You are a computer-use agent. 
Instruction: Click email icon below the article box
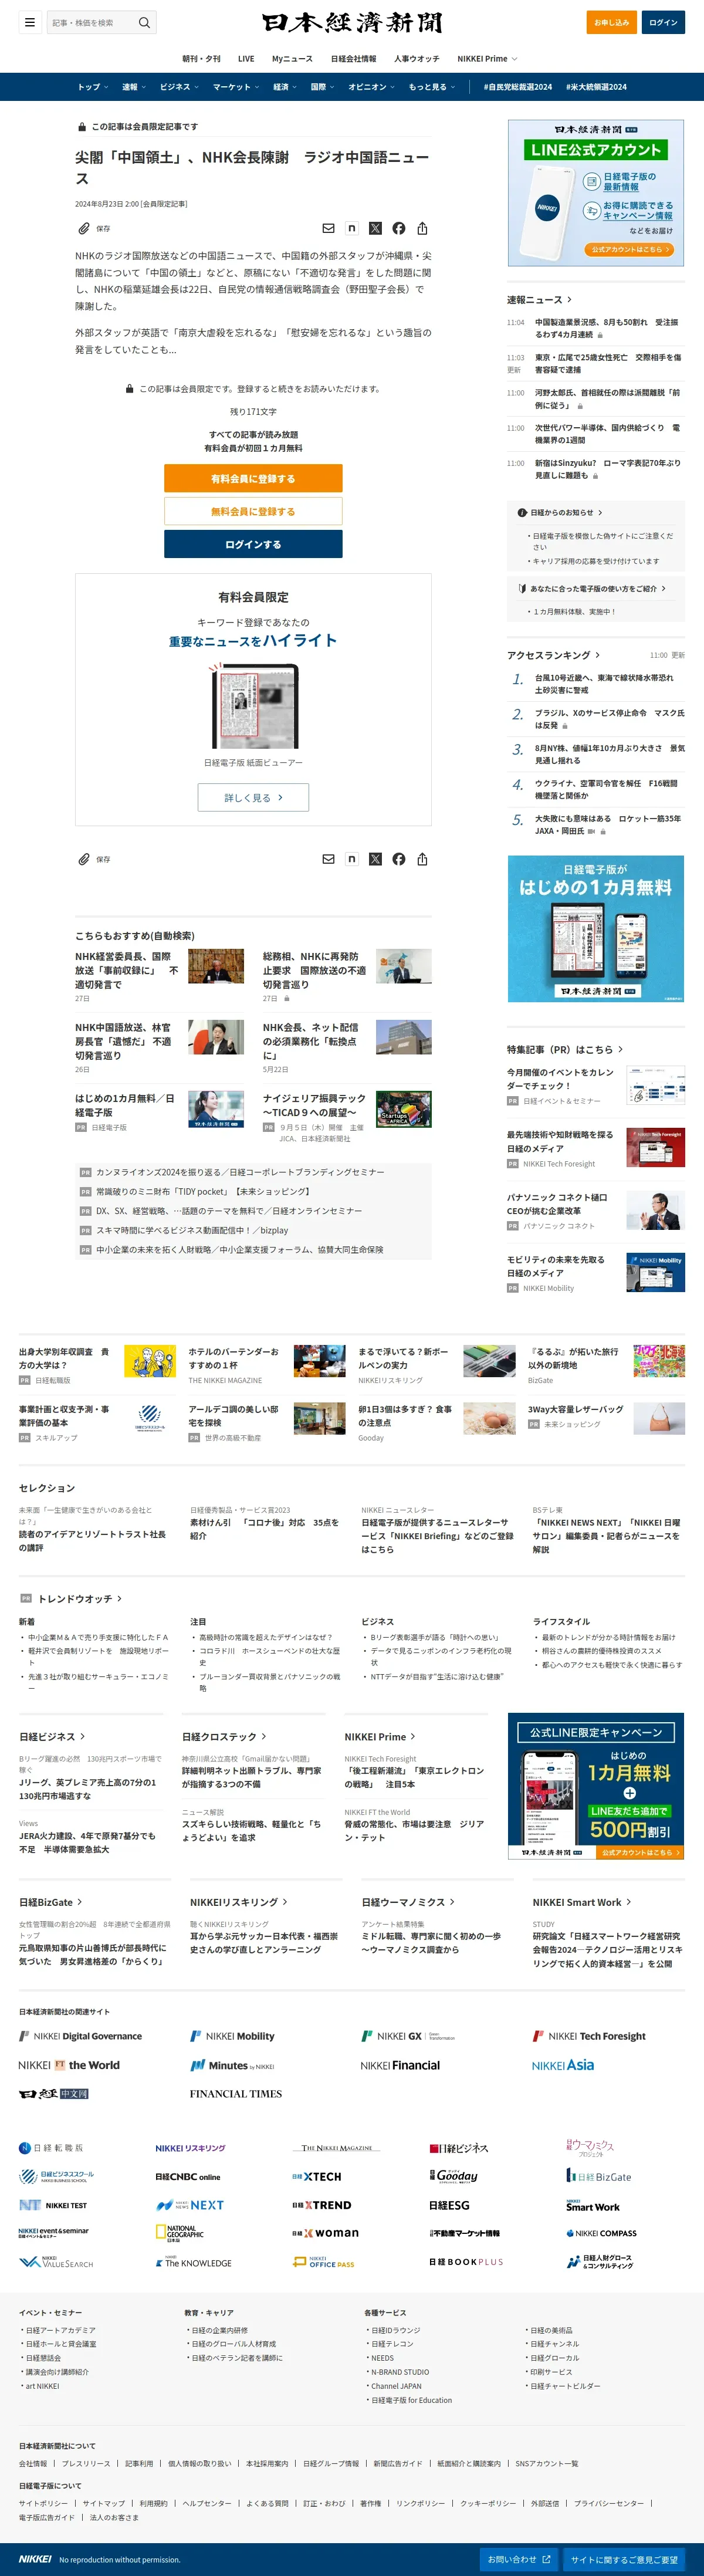pos(328,859)
